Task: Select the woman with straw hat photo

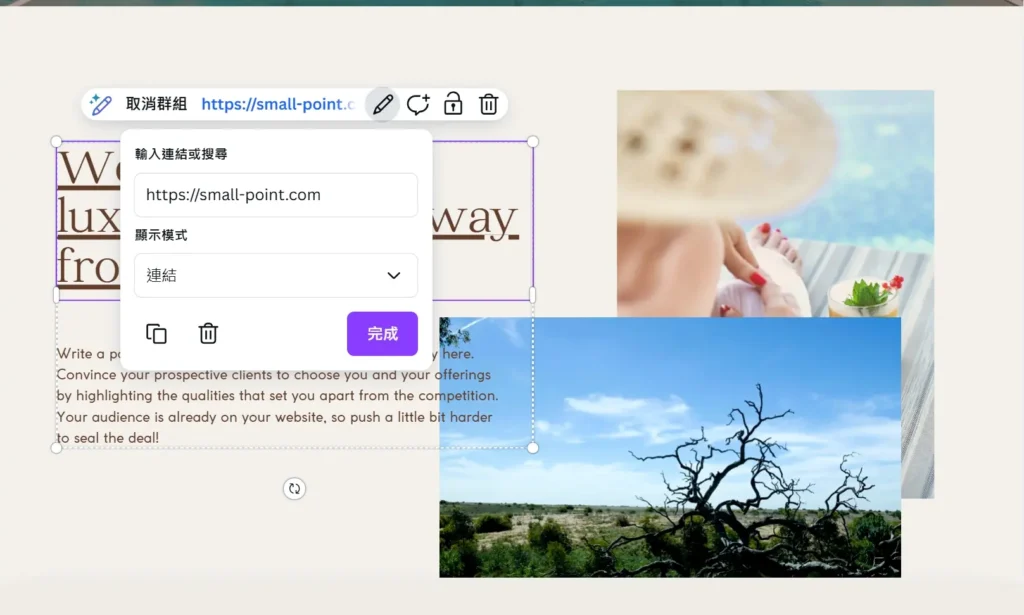Action: [x=775, y=200]
